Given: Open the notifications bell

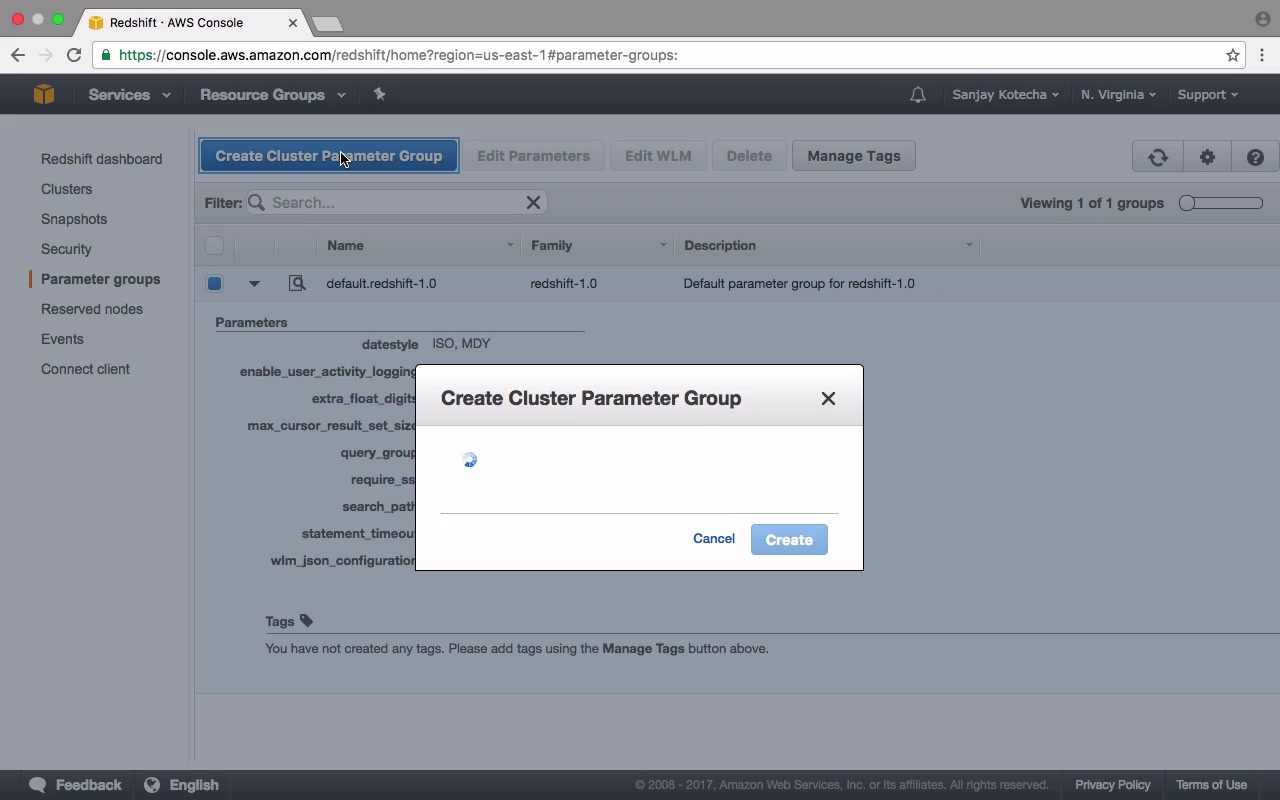Looking at the screenshot, I should (x=917, y=95).
